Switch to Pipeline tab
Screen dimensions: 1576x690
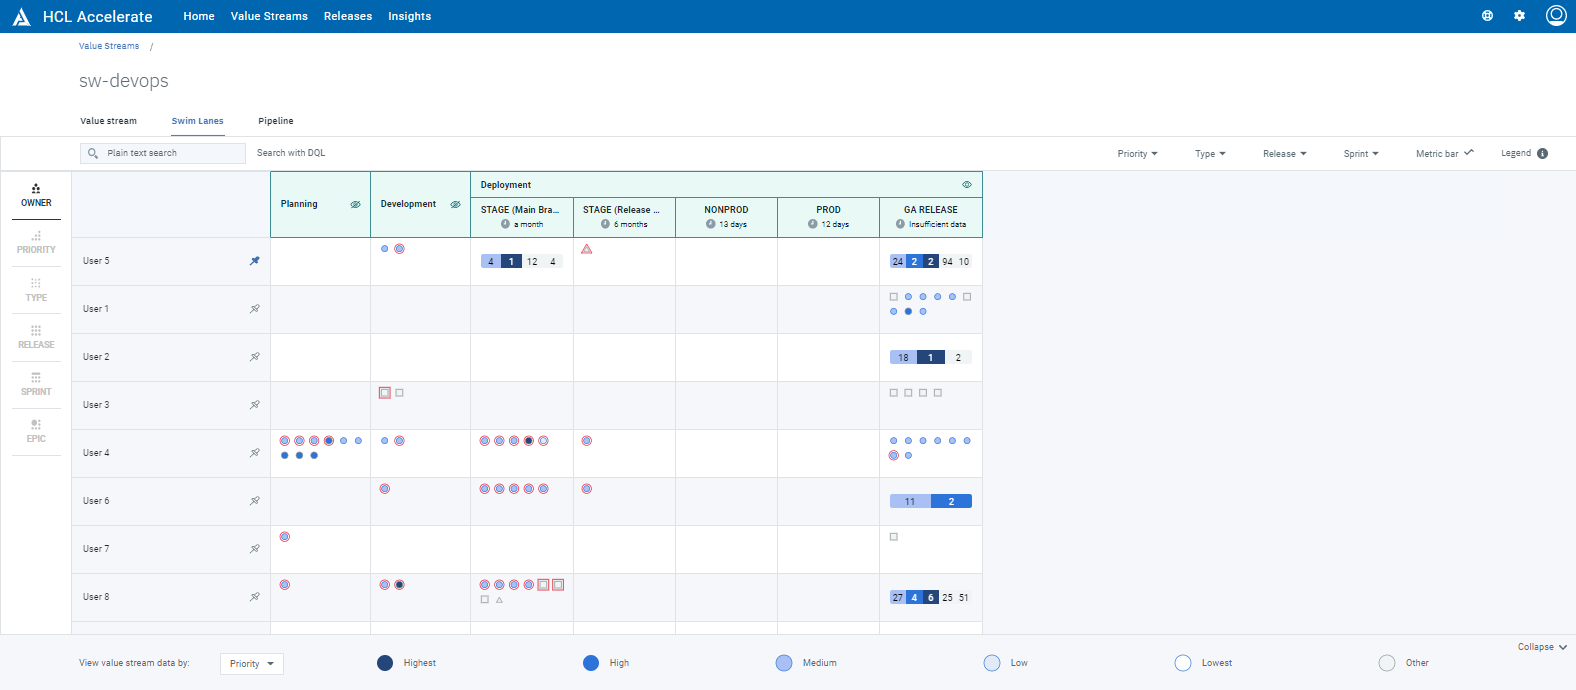[276, 121]
